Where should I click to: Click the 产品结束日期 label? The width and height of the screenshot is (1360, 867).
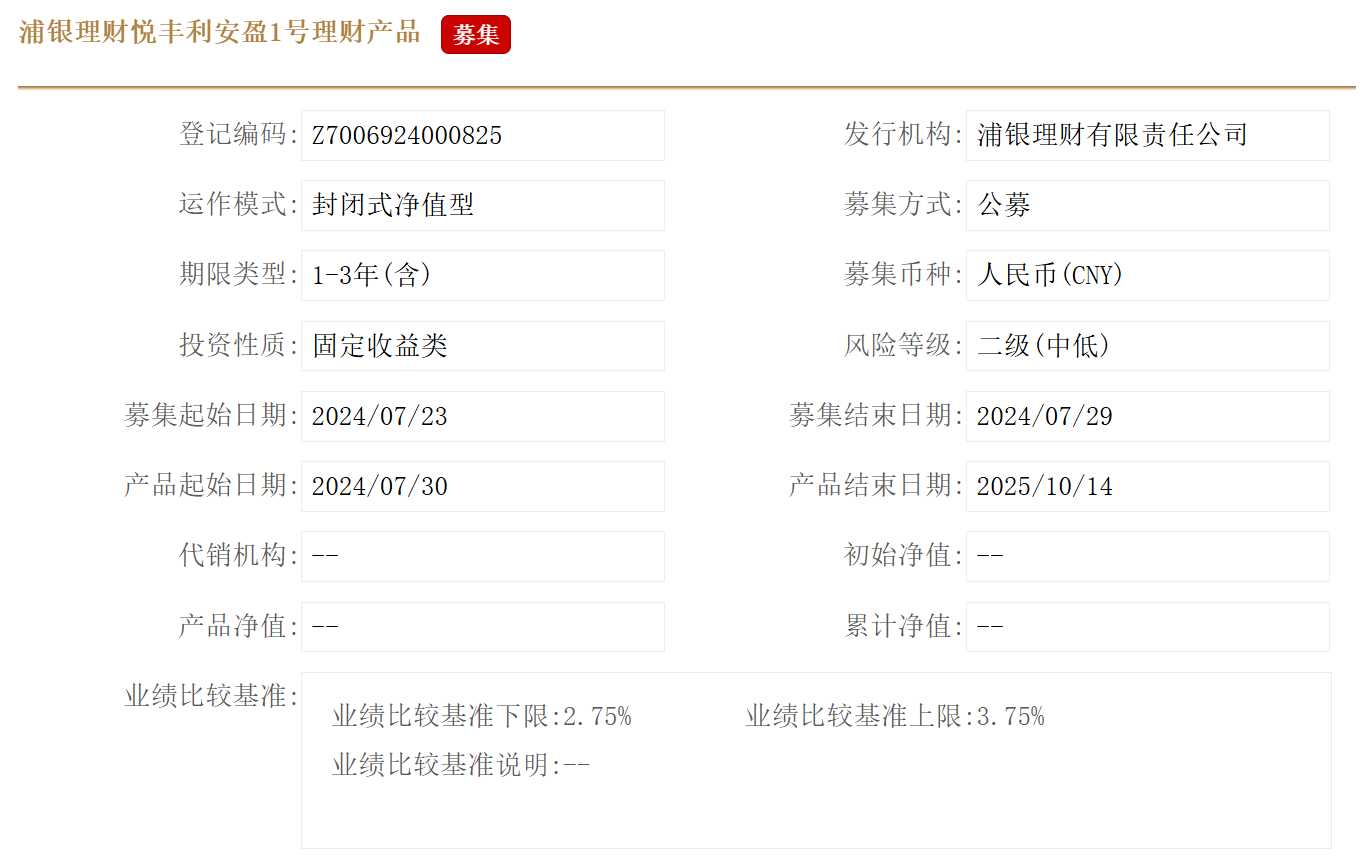point(877,486)
